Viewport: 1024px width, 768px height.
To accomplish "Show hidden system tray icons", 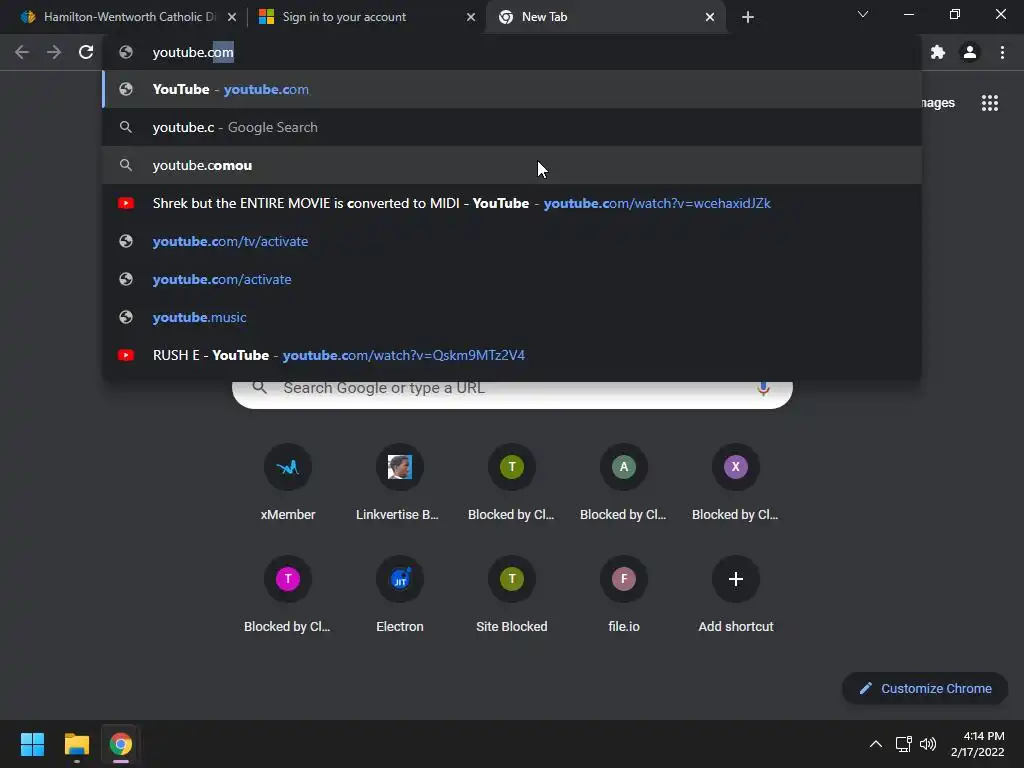I will click(876, 744).
